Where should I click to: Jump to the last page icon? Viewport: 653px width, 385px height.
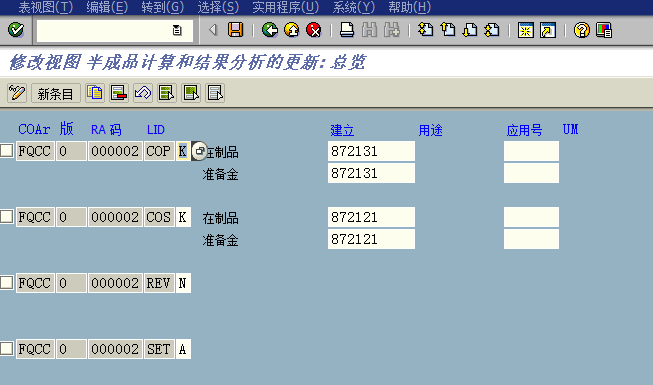click(492, 30)
